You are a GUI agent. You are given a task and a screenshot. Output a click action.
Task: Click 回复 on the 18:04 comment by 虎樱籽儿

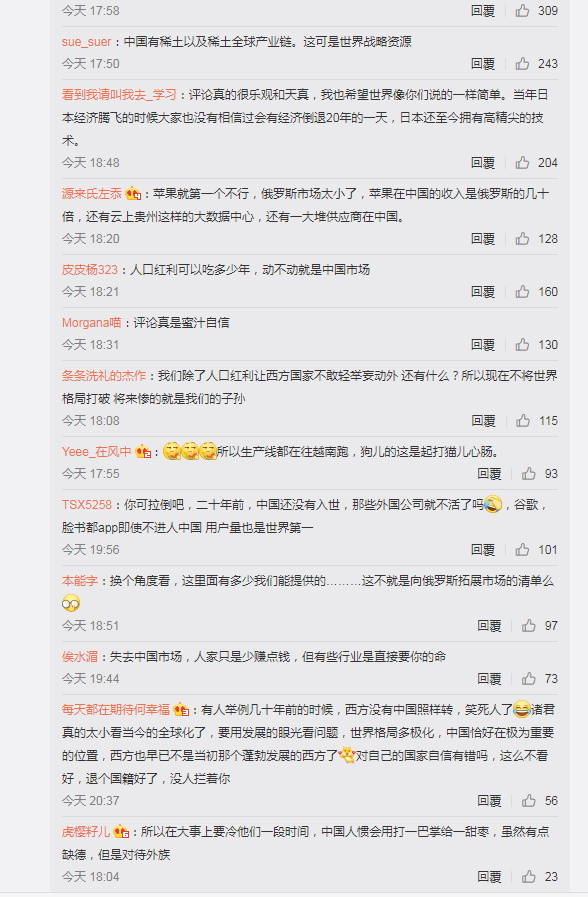489,876
